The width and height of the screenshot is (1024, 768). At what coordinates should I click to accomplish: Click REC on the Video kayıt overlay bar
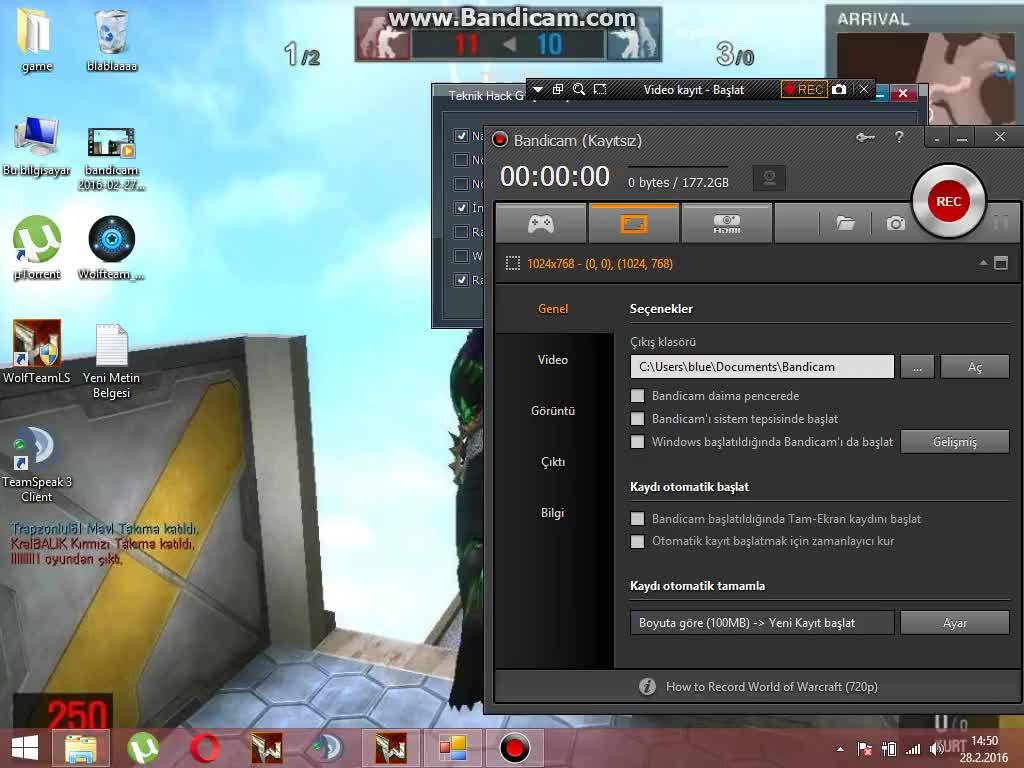tap(804, 89)
